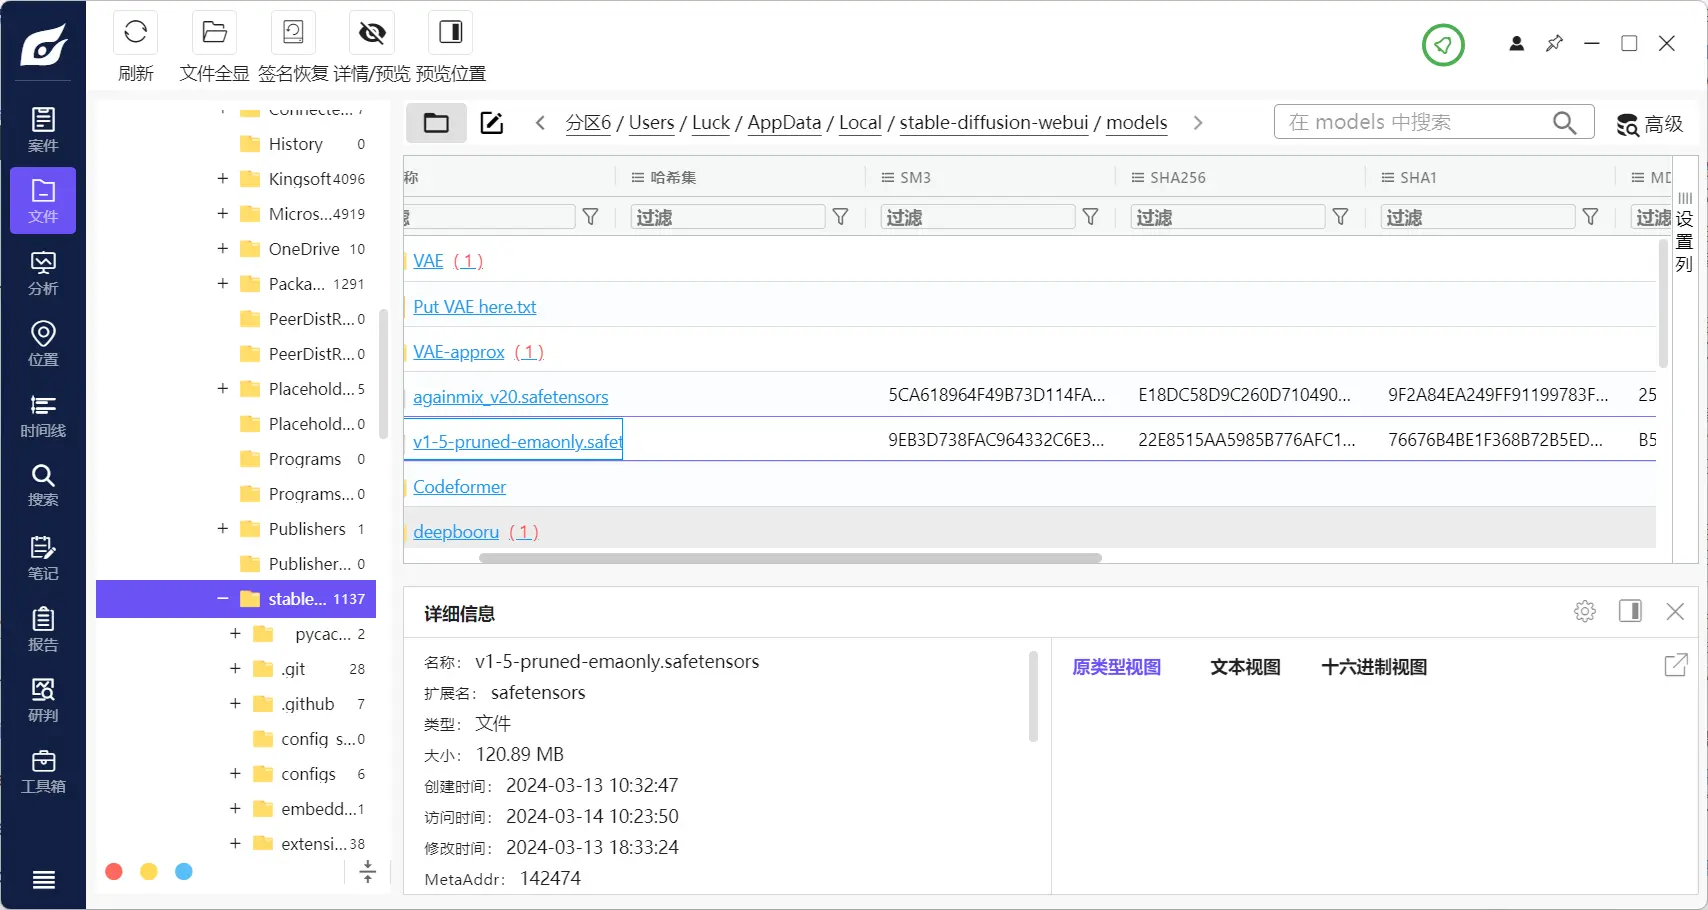Viewport: 1708px width, 910px height.
Task: Open the 分析 sidebar section
Action: (43, 272)
